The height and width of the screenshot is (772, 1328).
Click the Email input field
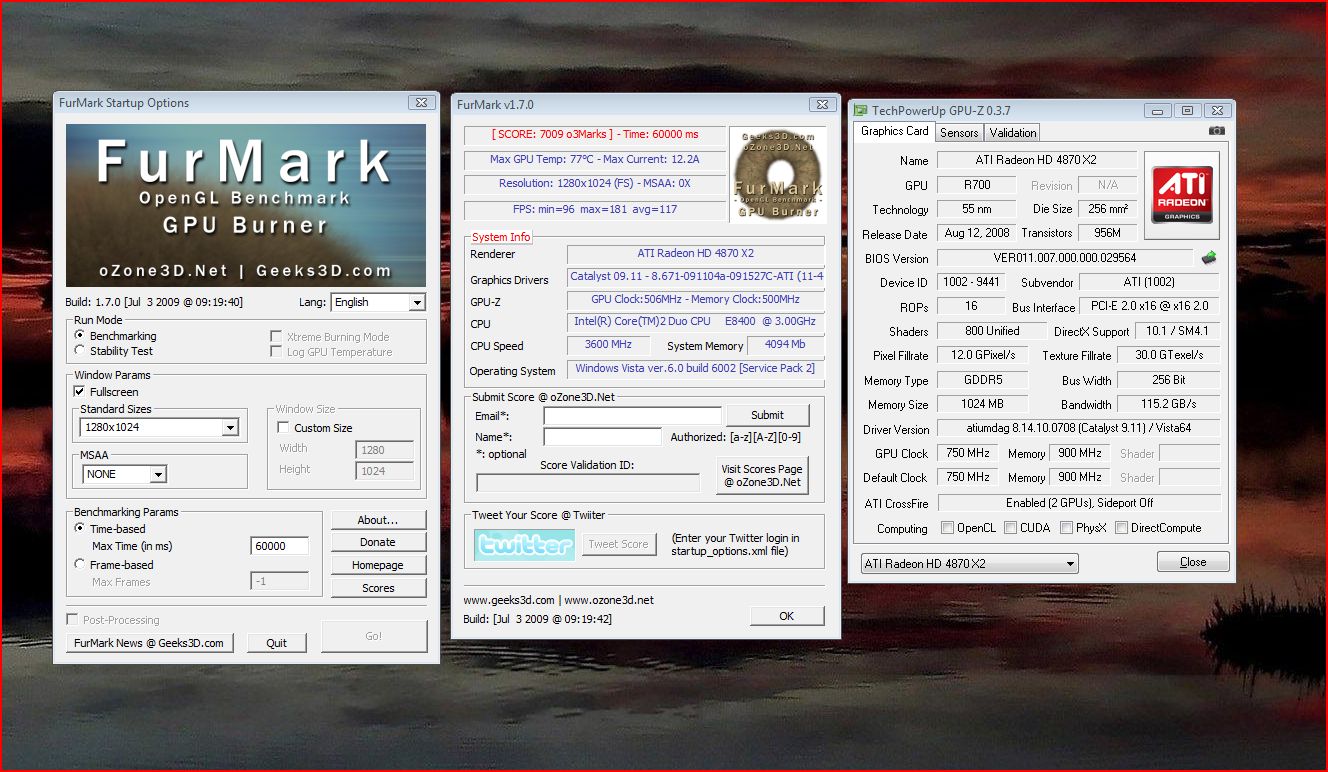click(x=632, y=415)
